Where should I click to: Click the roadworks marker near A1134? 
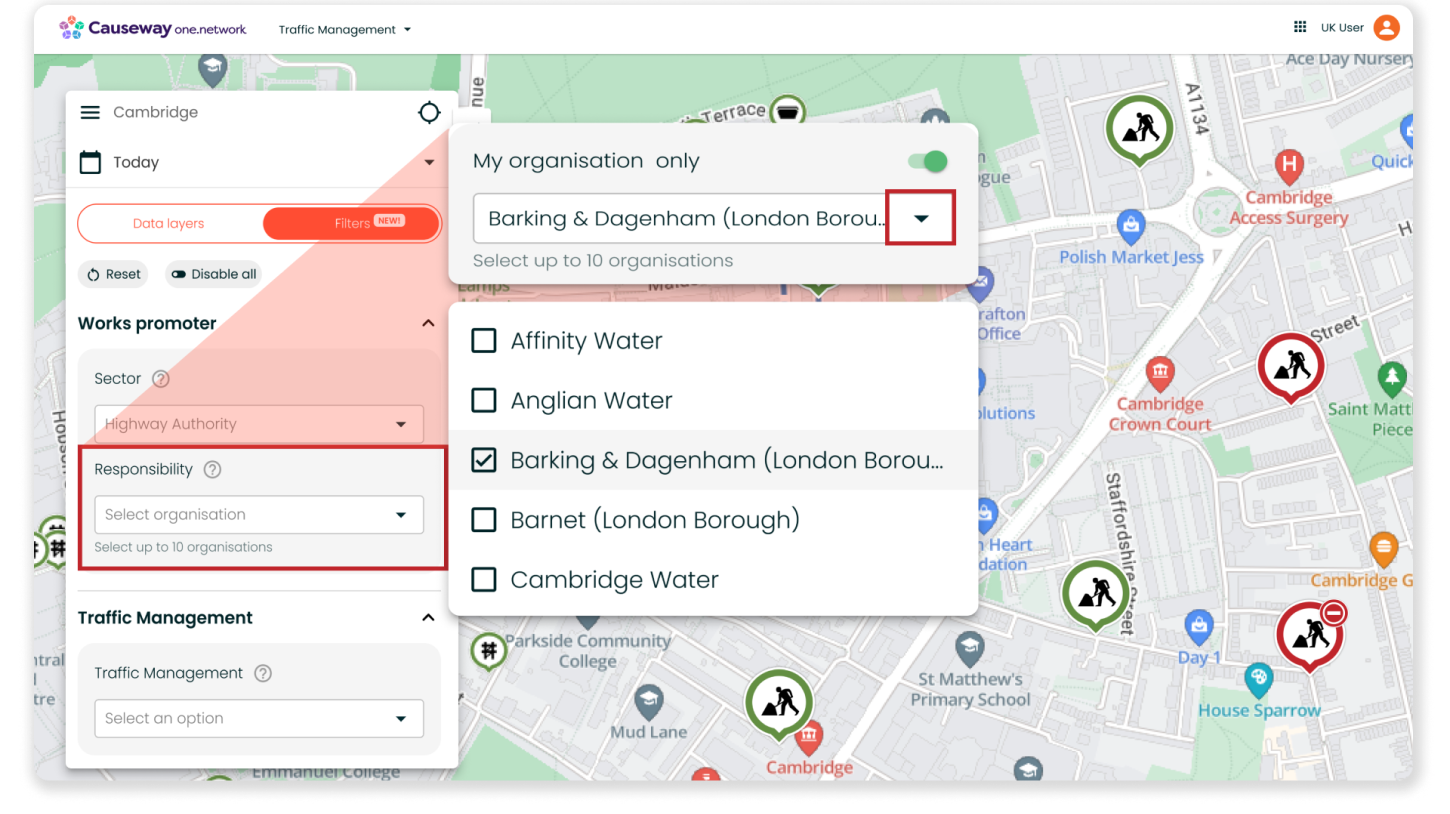click(x=1140, y=131)
